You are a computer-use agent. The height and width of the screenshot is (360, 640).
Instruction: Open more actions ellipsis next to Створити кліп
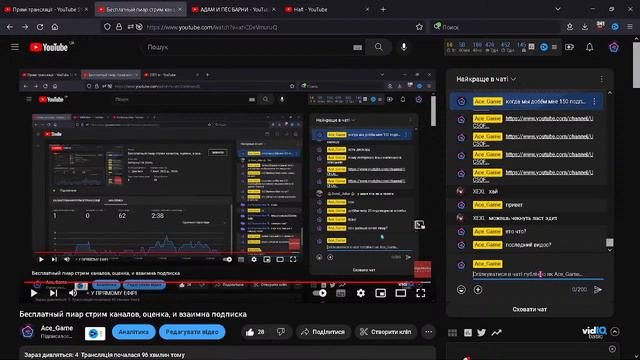(x=428, y=332)
